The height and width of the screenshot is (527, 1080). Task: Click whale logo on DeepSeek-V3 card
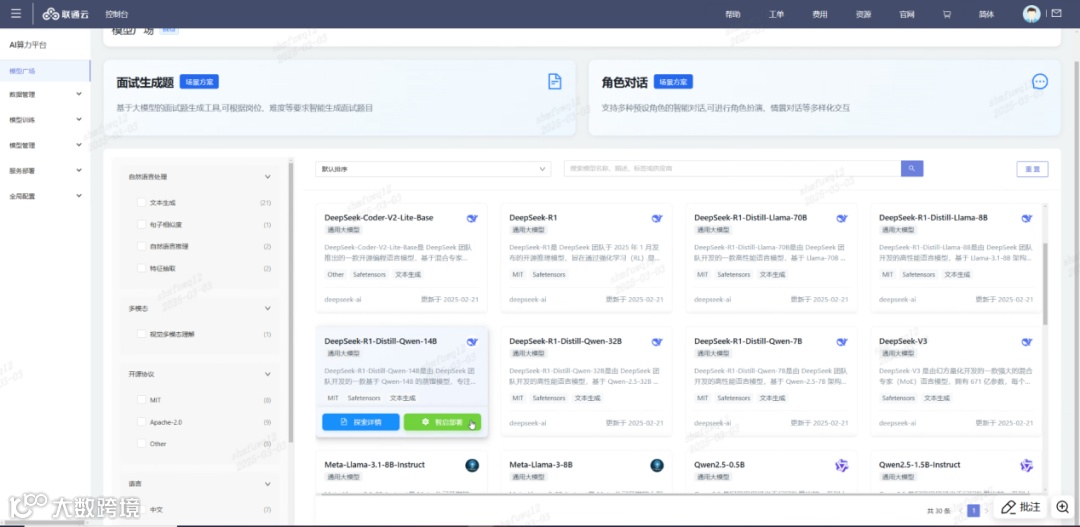click(x=1027, y=342)
